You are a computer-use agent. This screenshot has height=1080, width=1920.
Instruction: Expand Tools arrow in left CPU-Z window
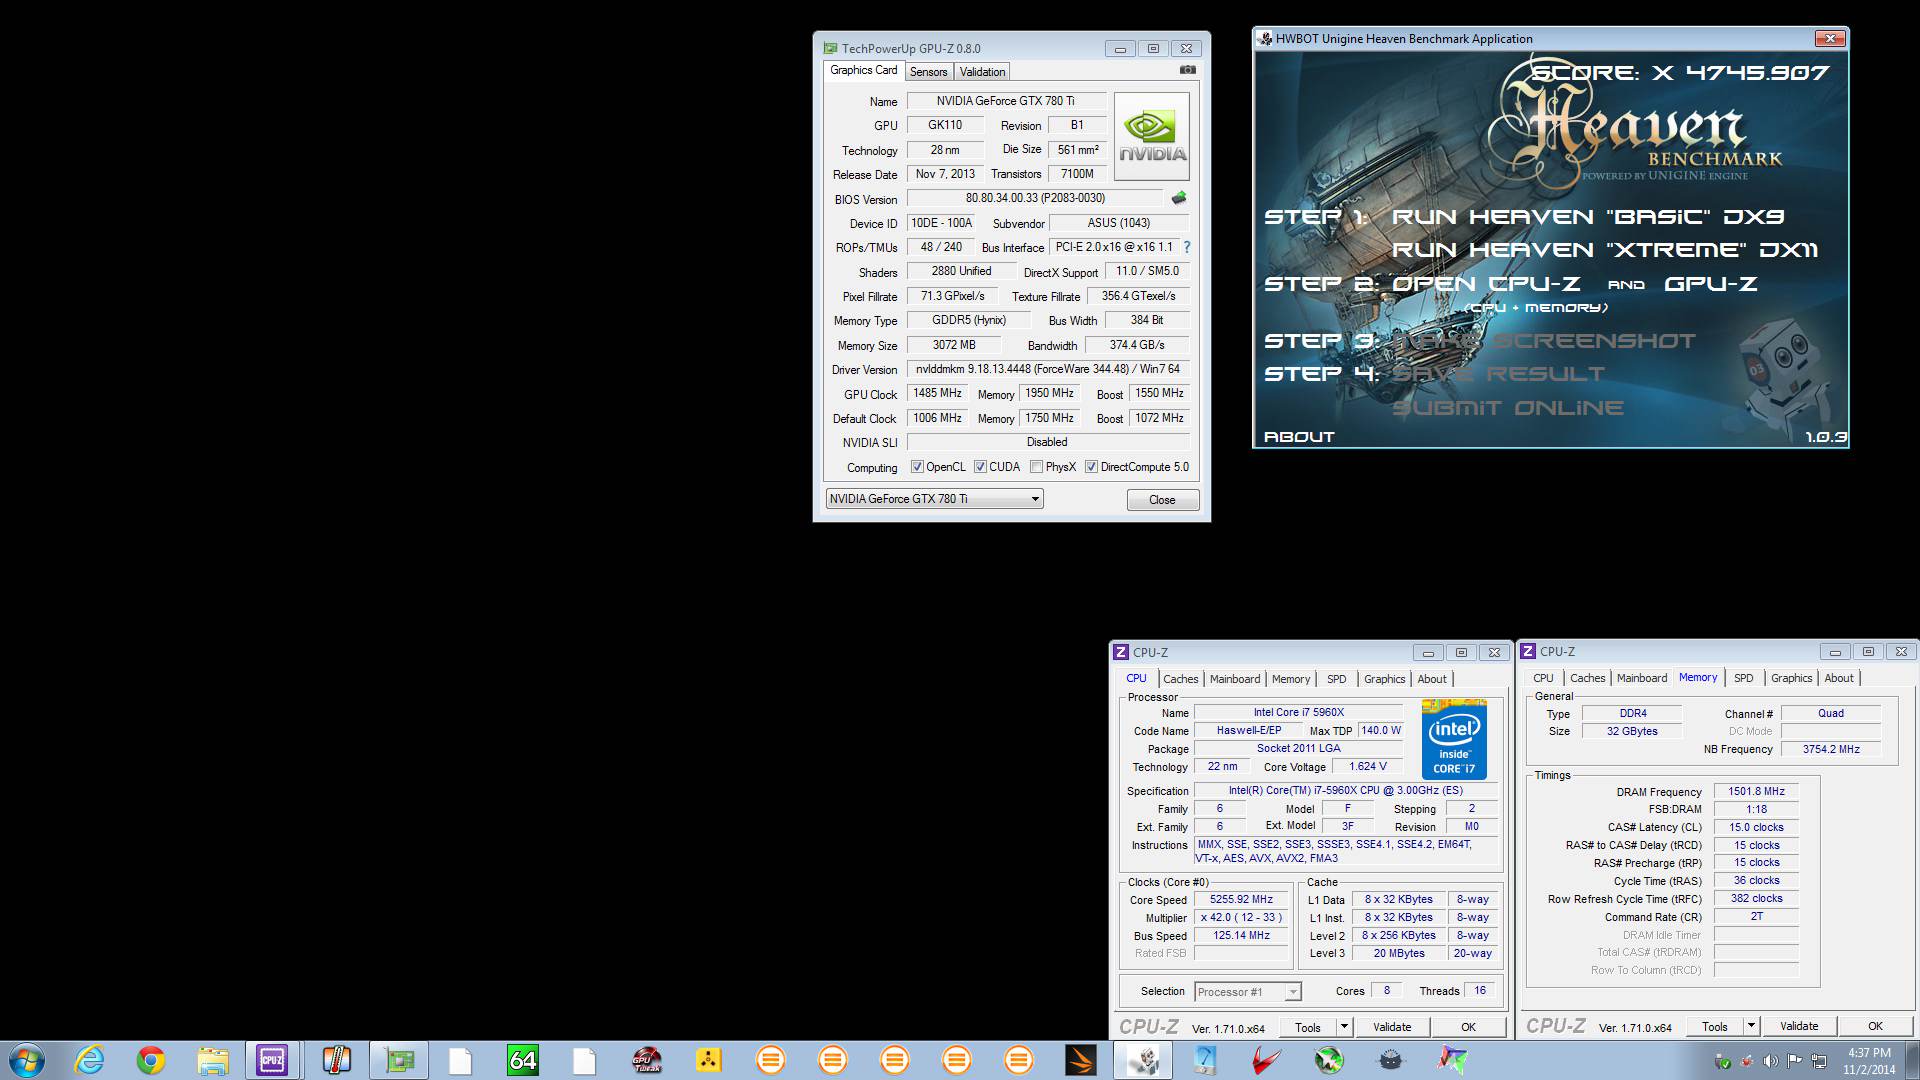tap(1344, 1027)
